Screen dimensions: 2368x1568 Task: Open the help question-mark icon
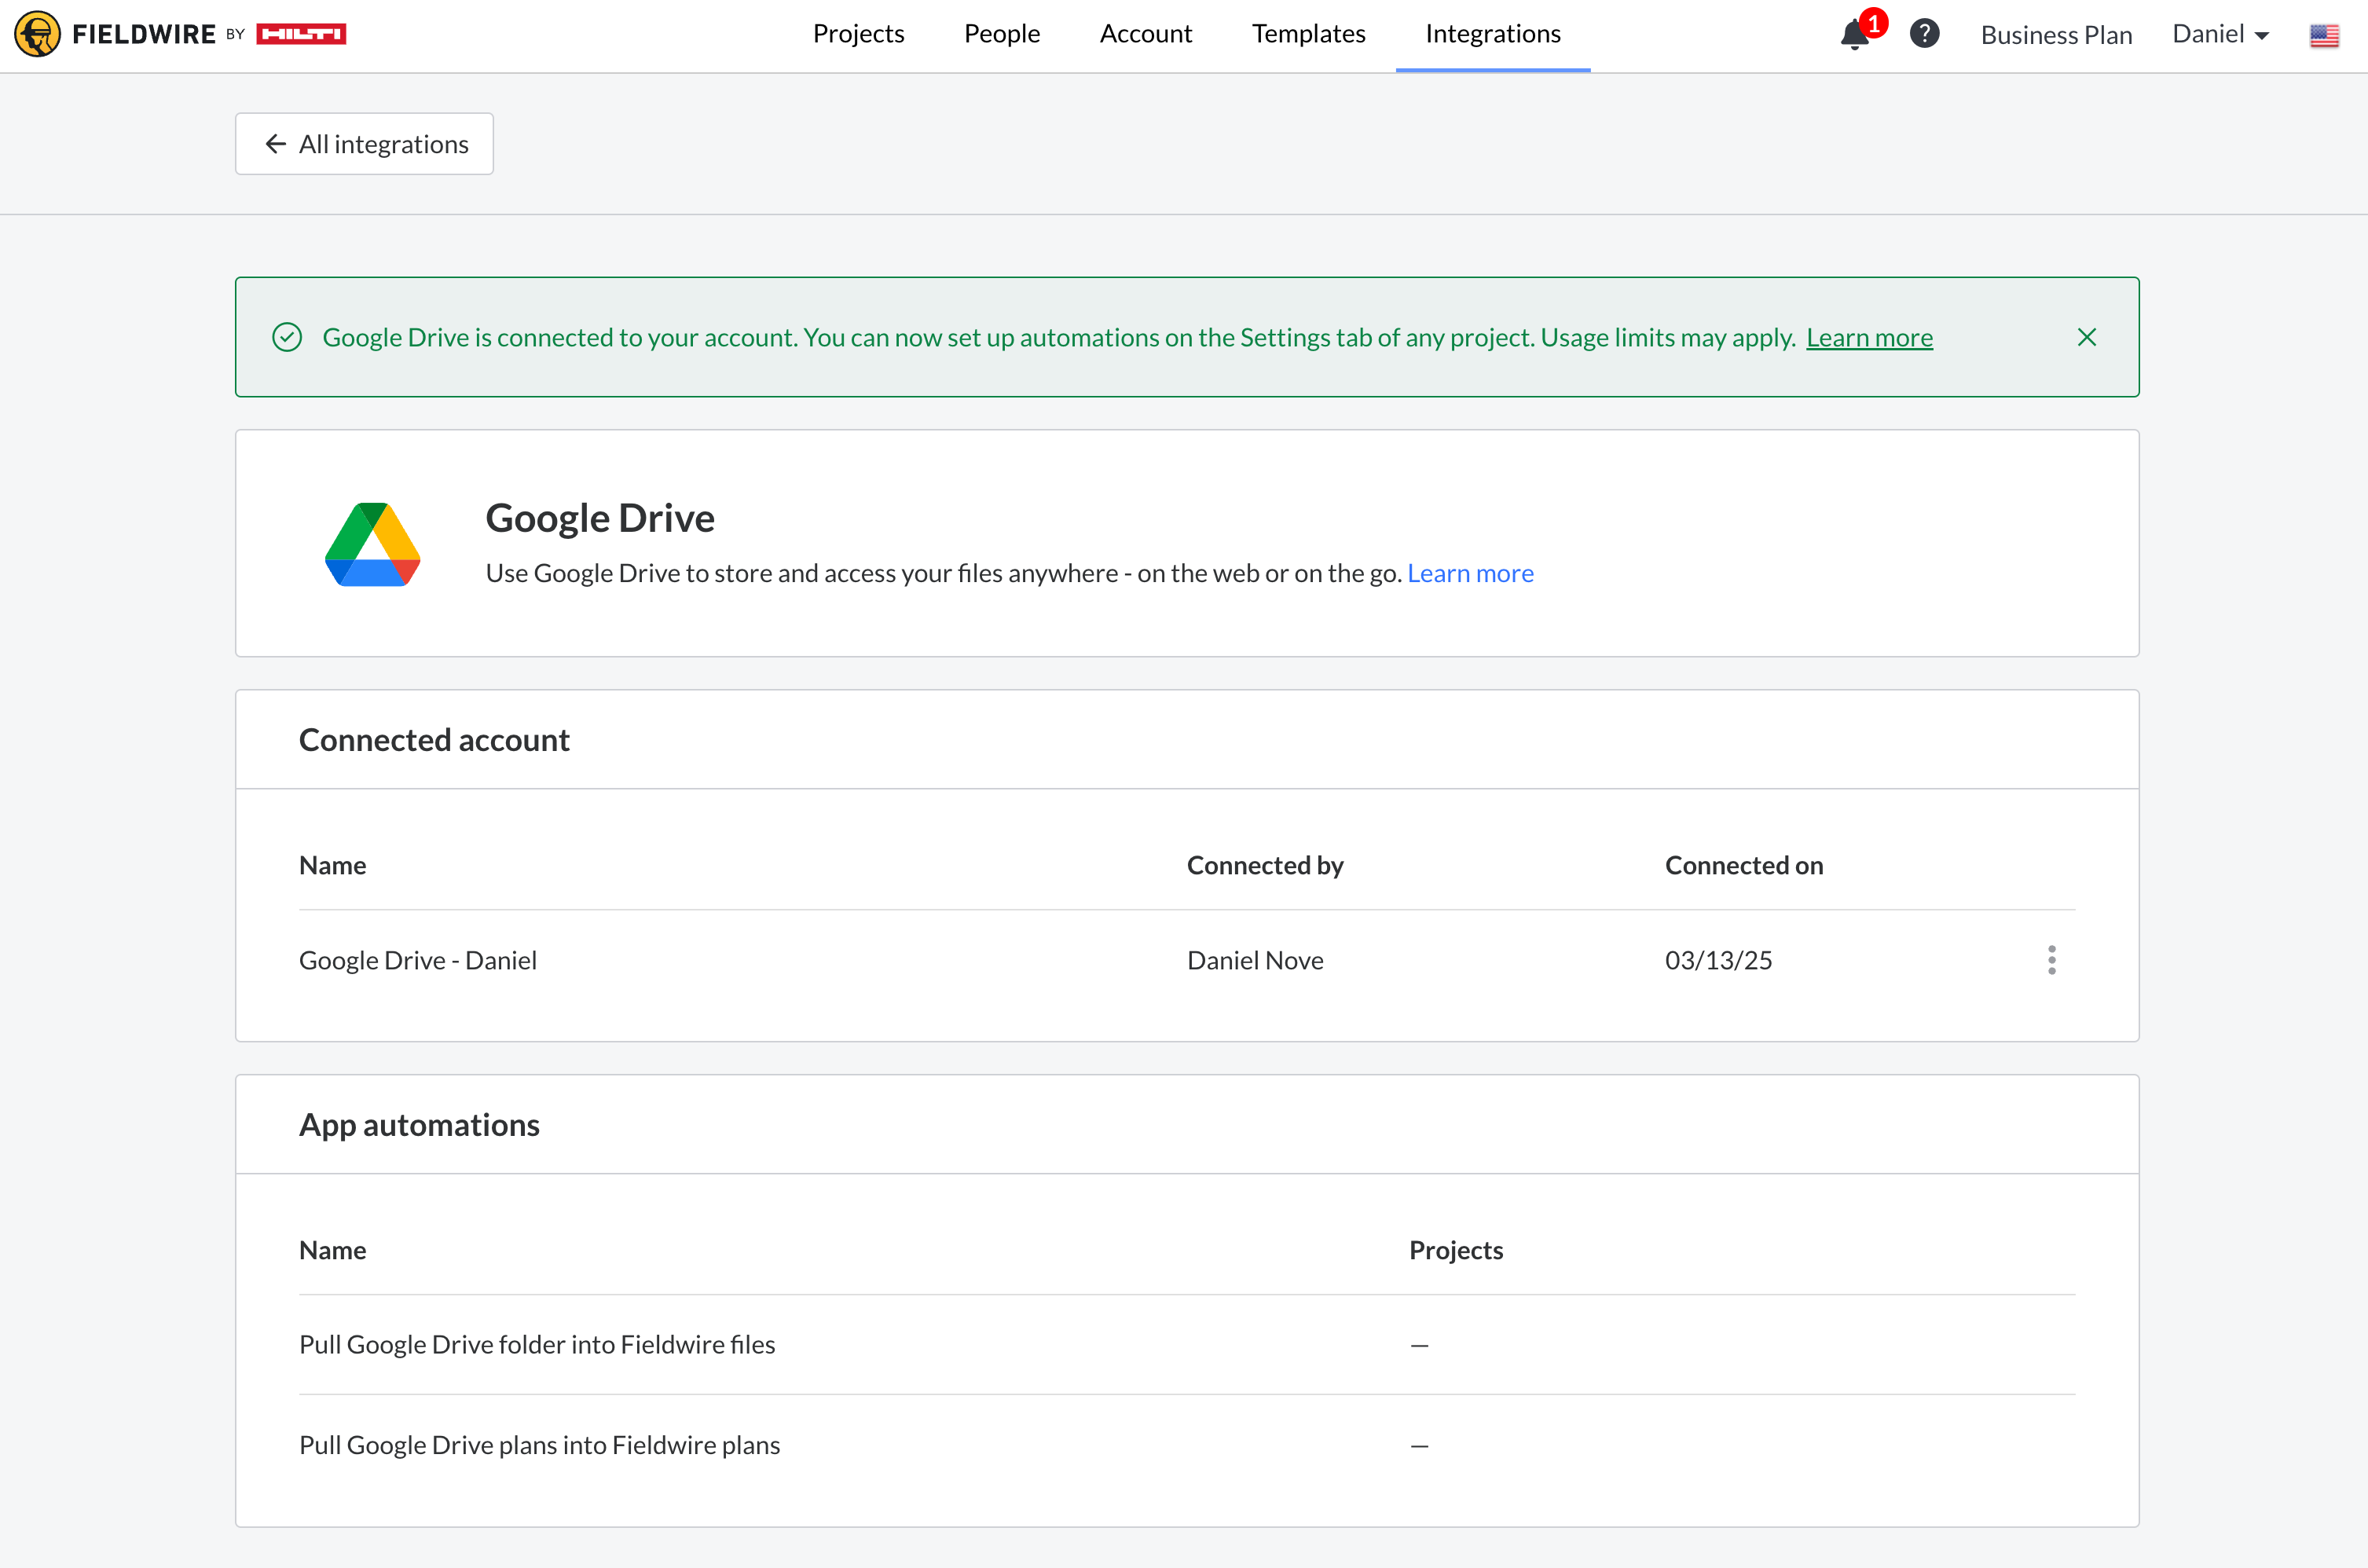coord(1924,34)
